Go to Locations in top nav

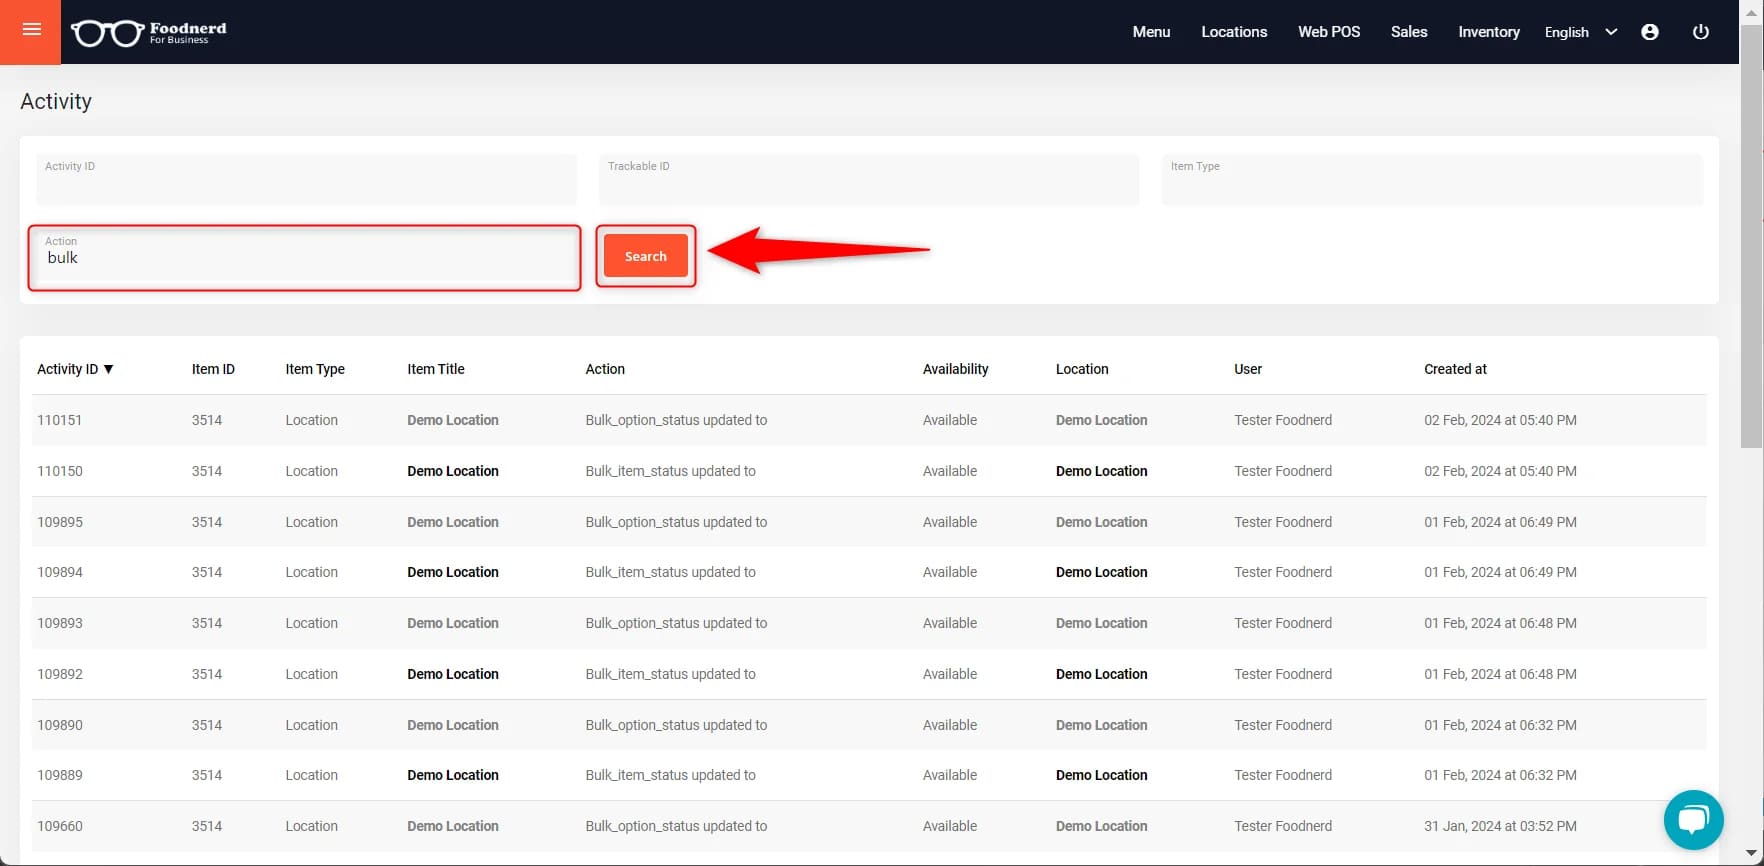[x=1234, y=32]
